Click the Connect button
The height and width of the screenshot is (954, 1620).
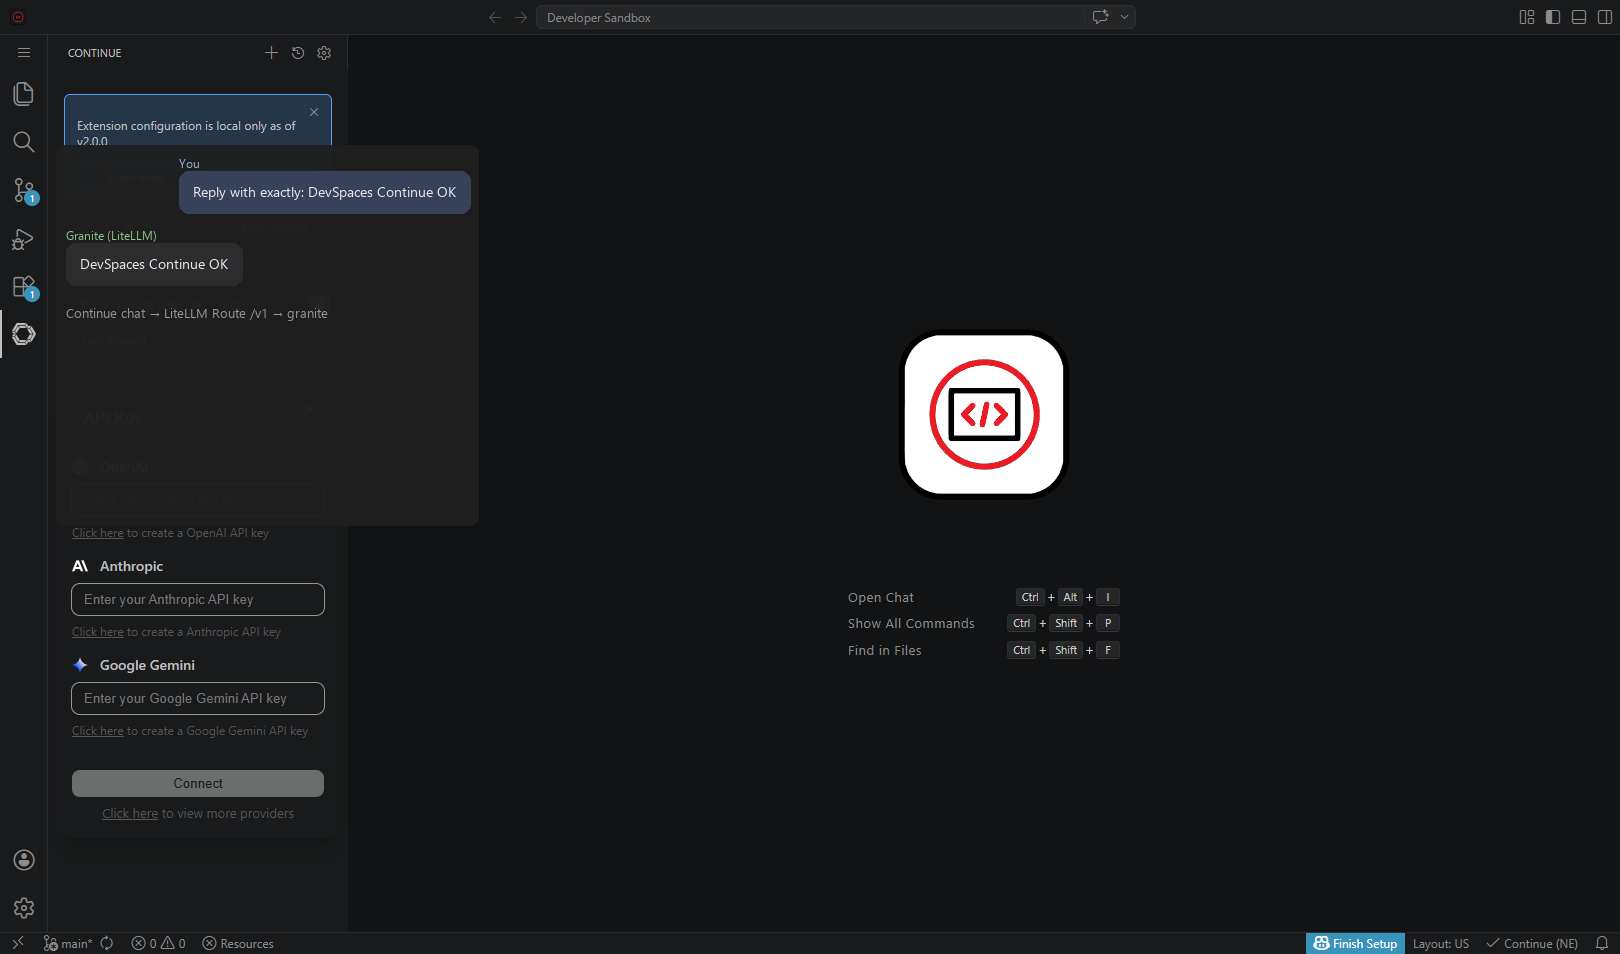[x=198, y=783]
